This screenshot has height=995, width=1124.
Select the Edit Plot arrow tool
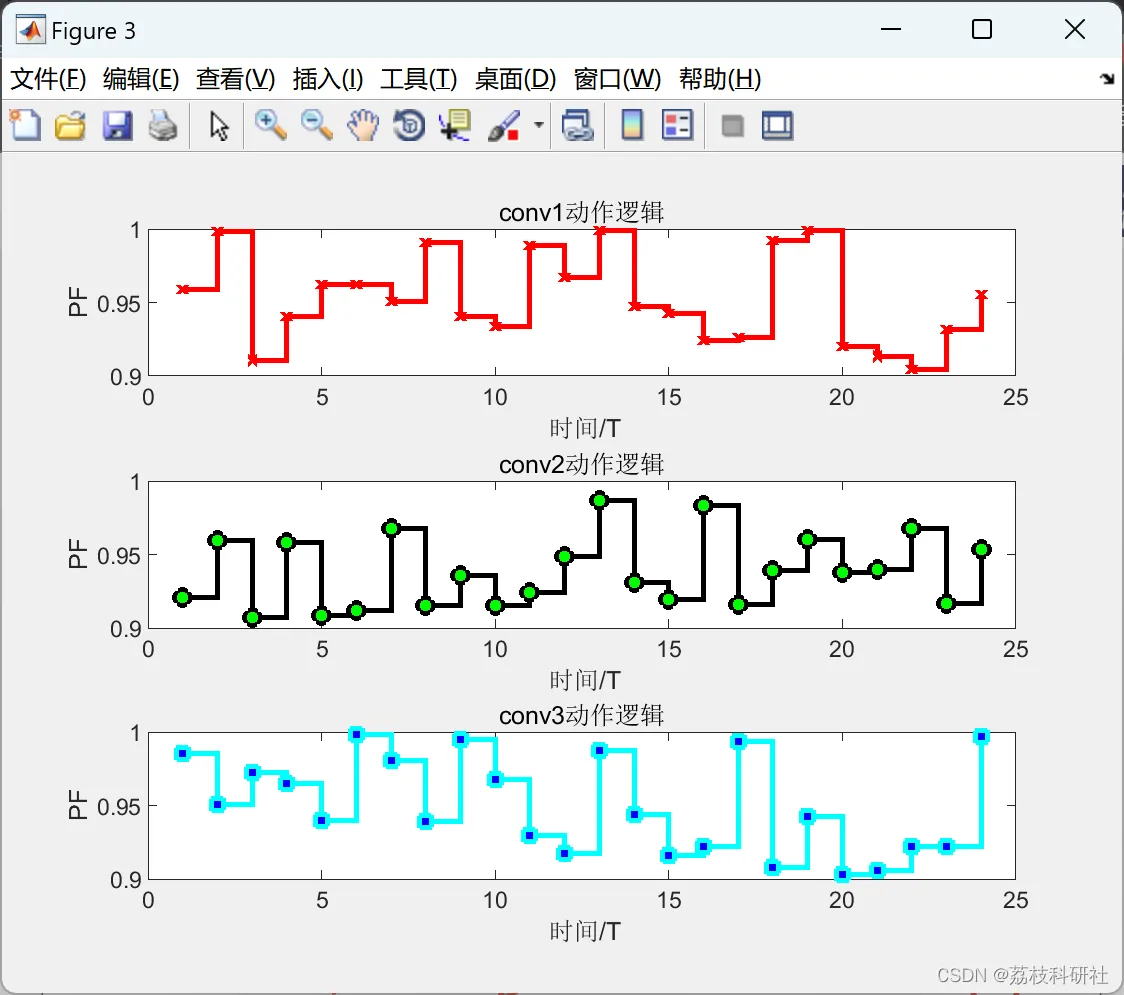pos(219,125)
